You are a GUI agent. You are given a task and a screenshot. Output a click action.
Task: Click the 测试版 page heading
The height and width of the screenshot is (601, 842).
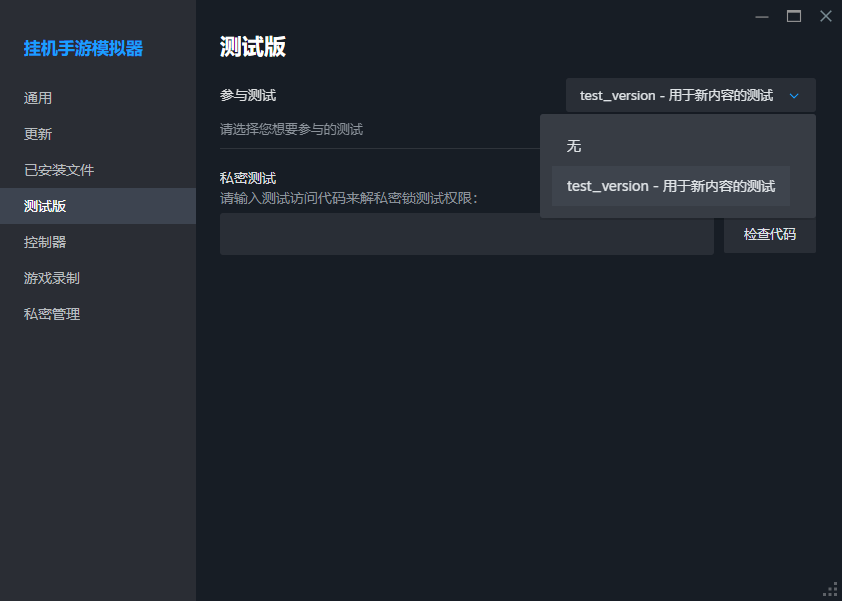pos(253,47)
